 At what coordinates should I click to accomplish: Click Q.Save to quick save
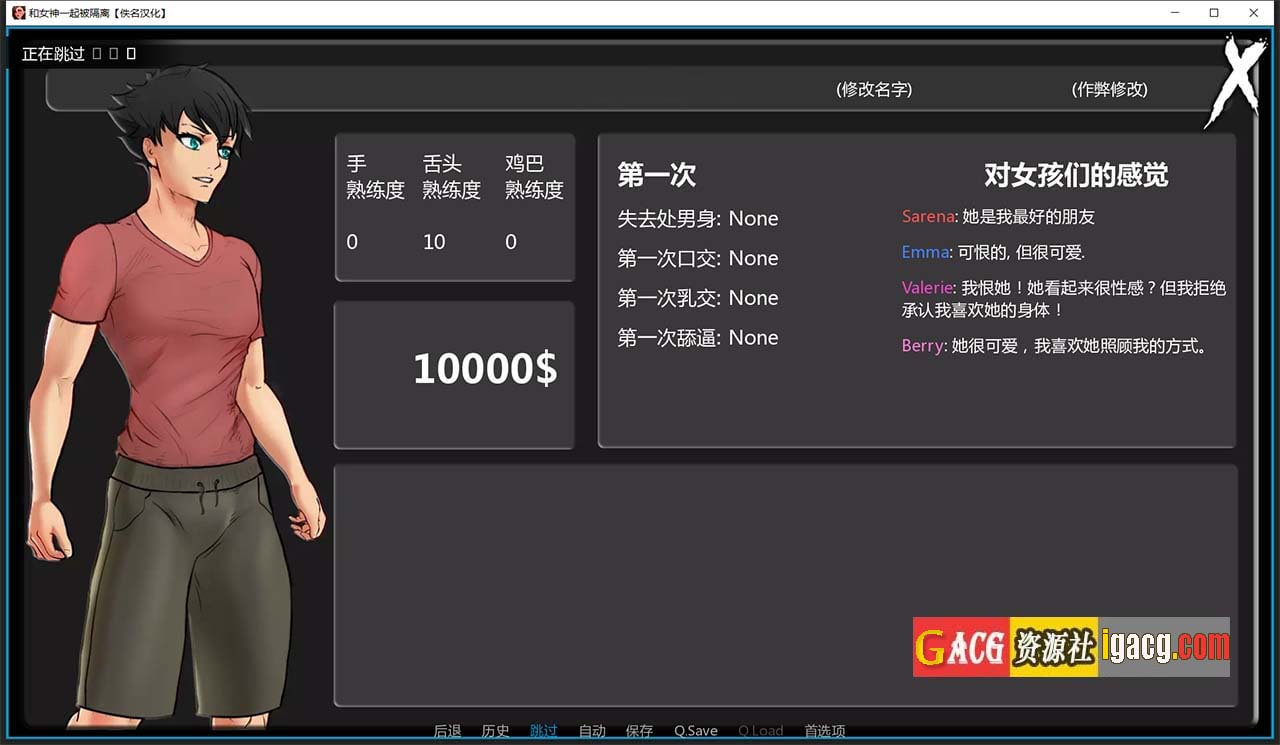pyautogui.click(x=696, y=731)
